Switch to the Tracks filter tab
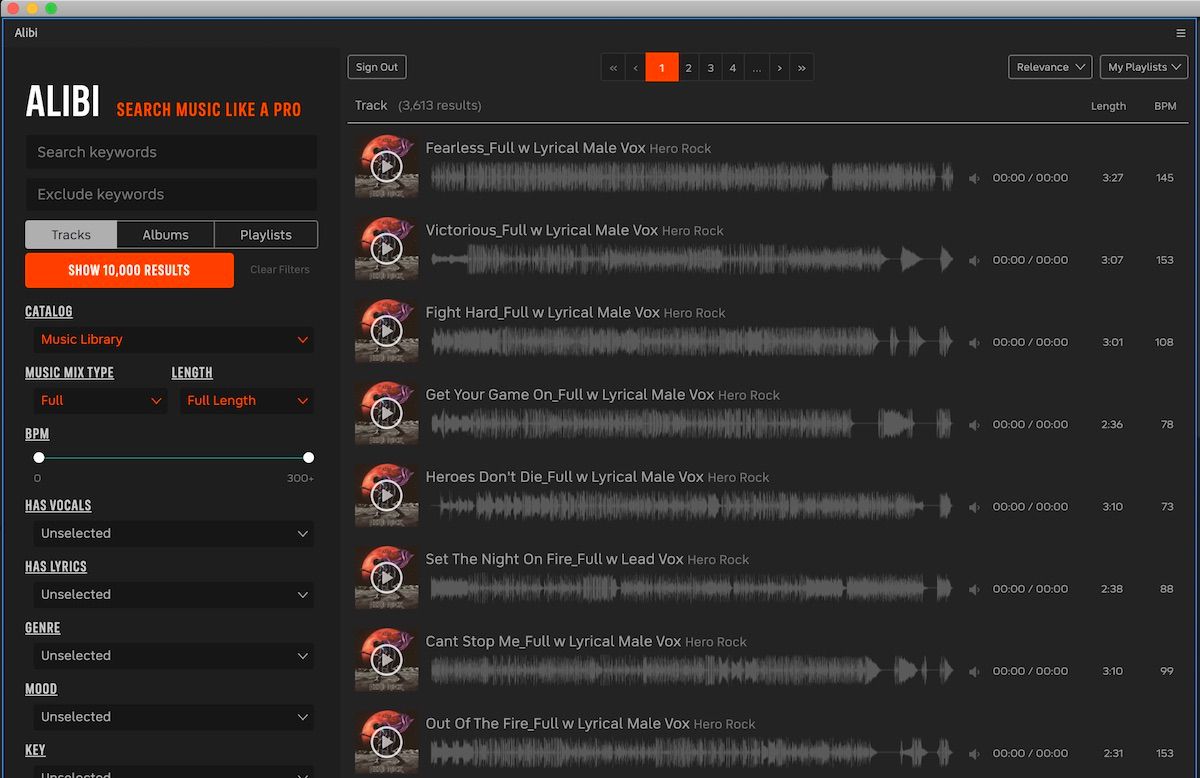 70,234
